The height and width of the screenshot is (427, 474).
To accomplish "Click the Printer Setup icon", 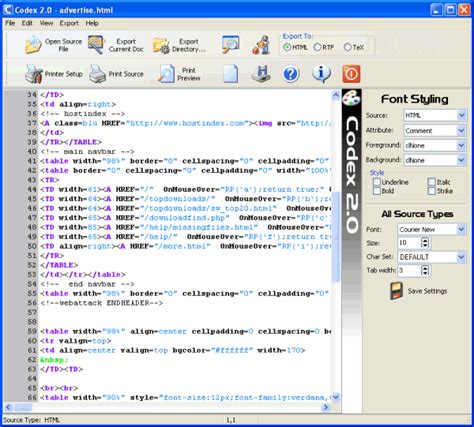I will pos(34,74).
